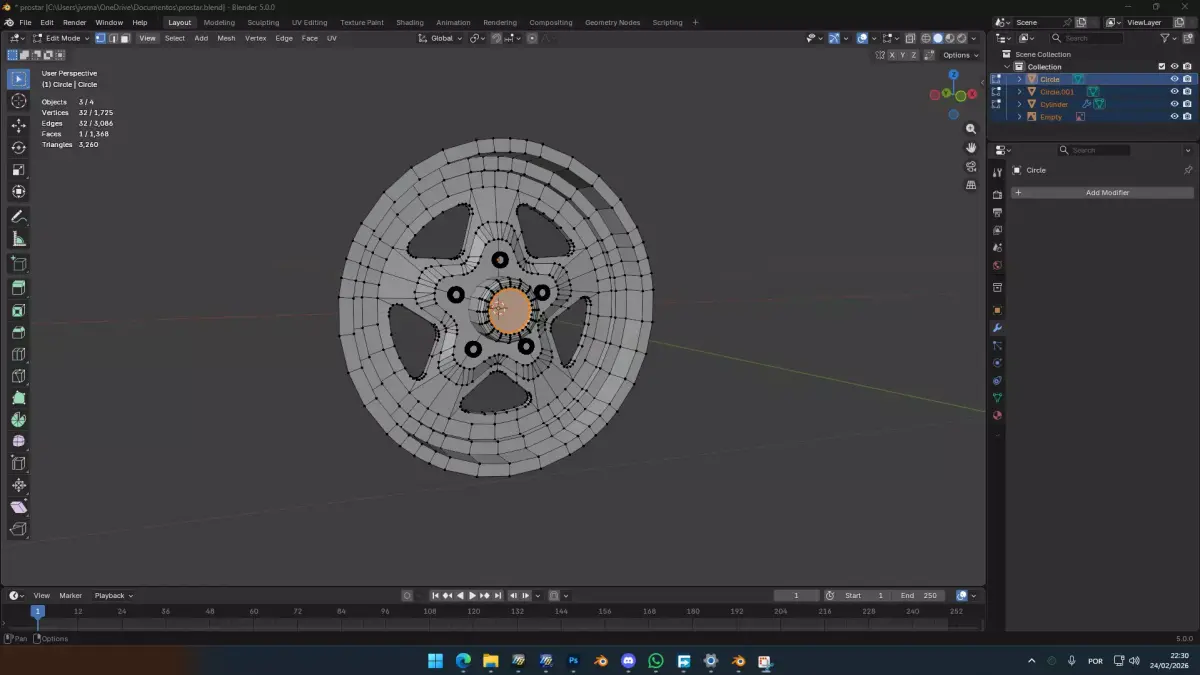Image resolution: width=1200 pixels, height=675 pixels.
Task: Expand the Empty object in outliner
Action: [1019, 117]
